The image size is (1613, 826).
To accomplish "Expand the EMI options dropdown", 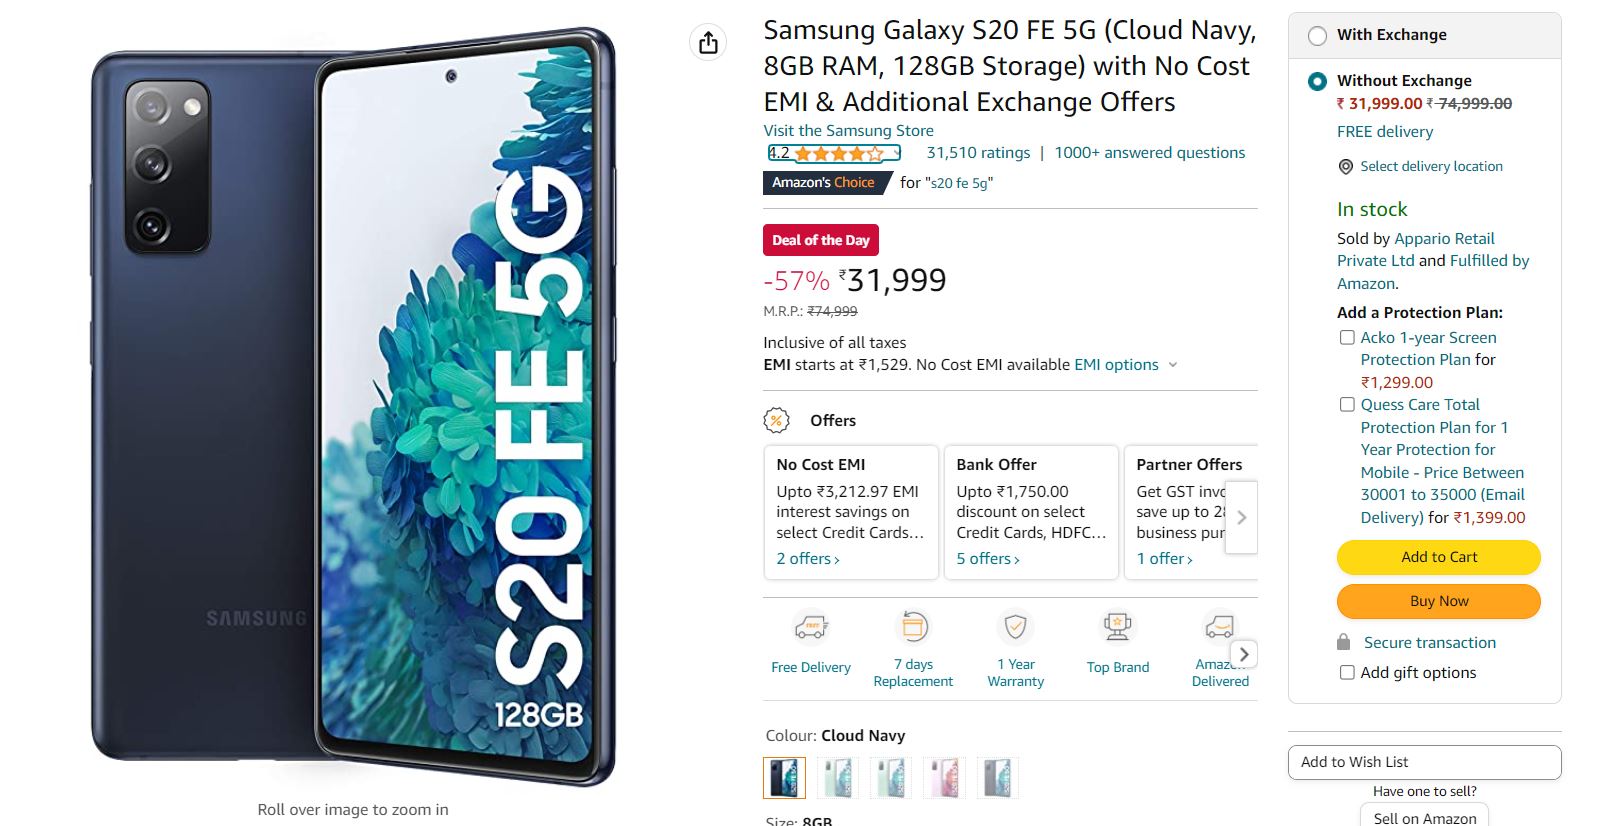I will tap(1173, 365).
